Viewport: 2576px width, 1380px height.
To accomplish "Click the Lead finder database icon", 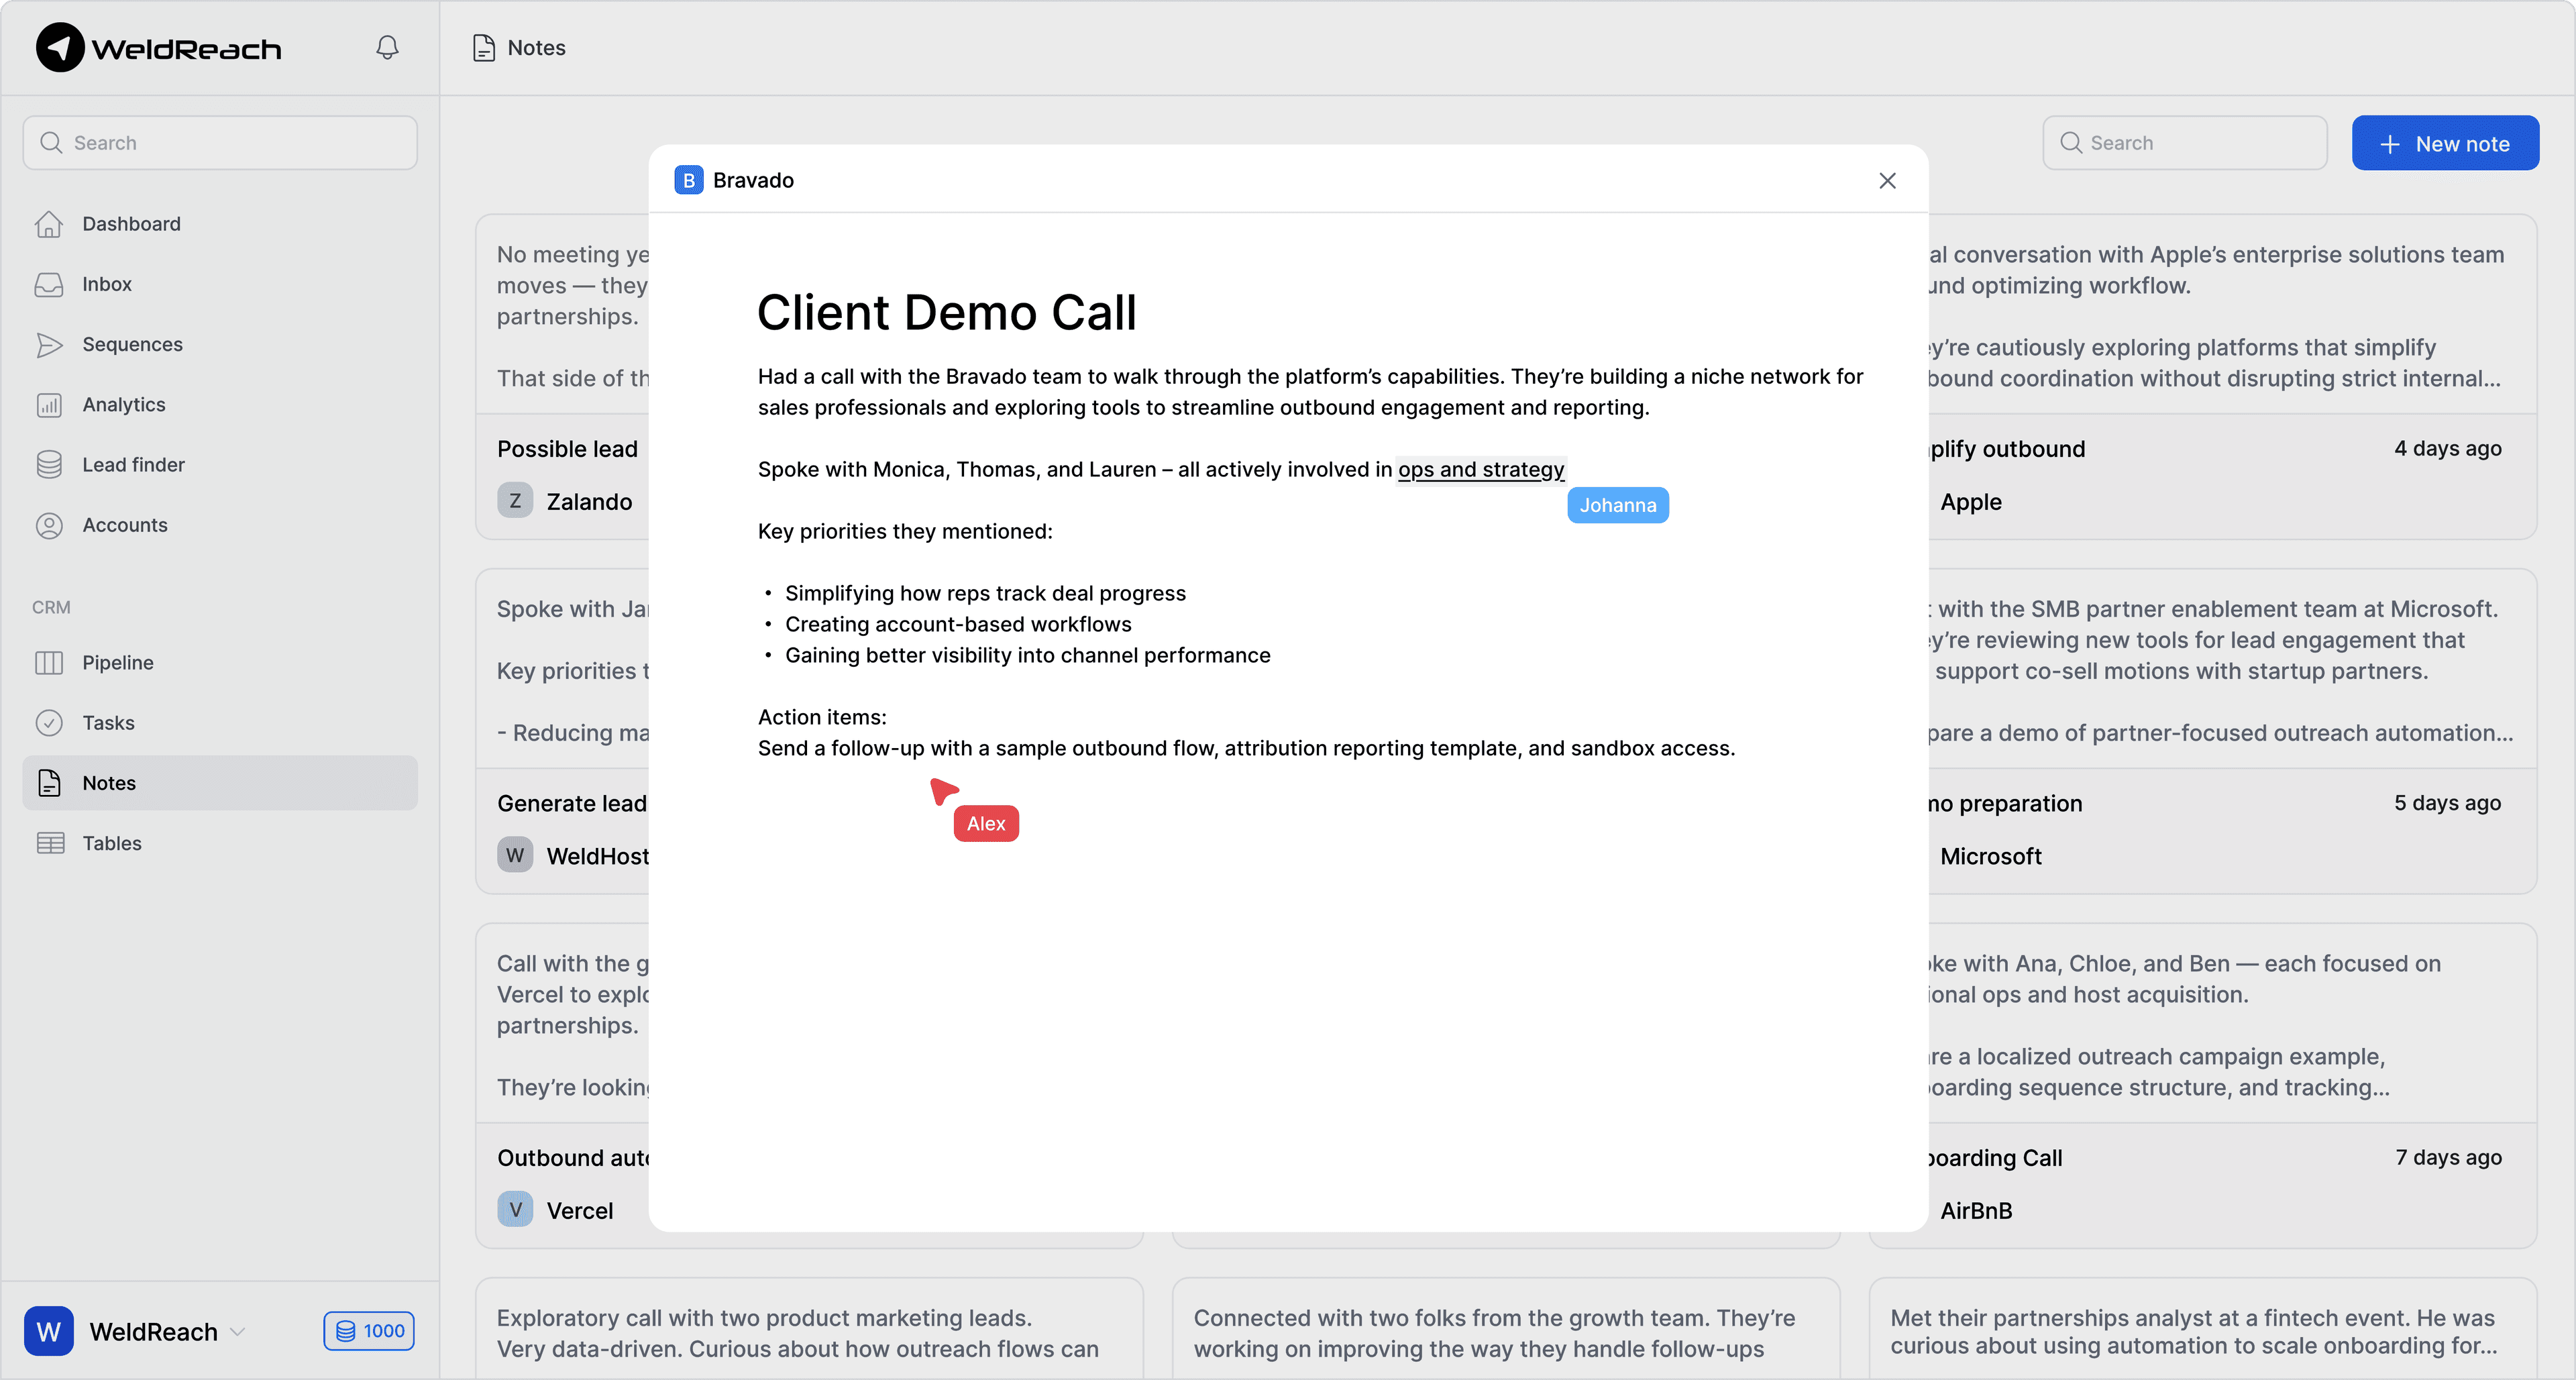I will [x=49, y=465].
